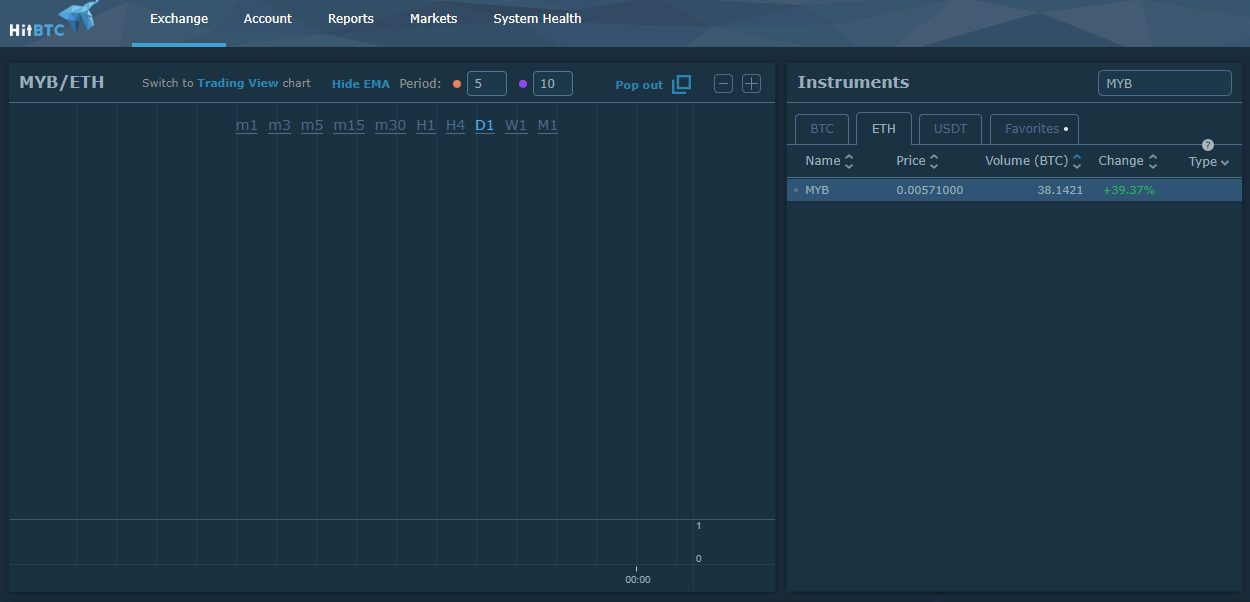Viewport: 1250px width, 602px height.
Task: Click the Instruments panel heading
Action: [x=854, y=82]
